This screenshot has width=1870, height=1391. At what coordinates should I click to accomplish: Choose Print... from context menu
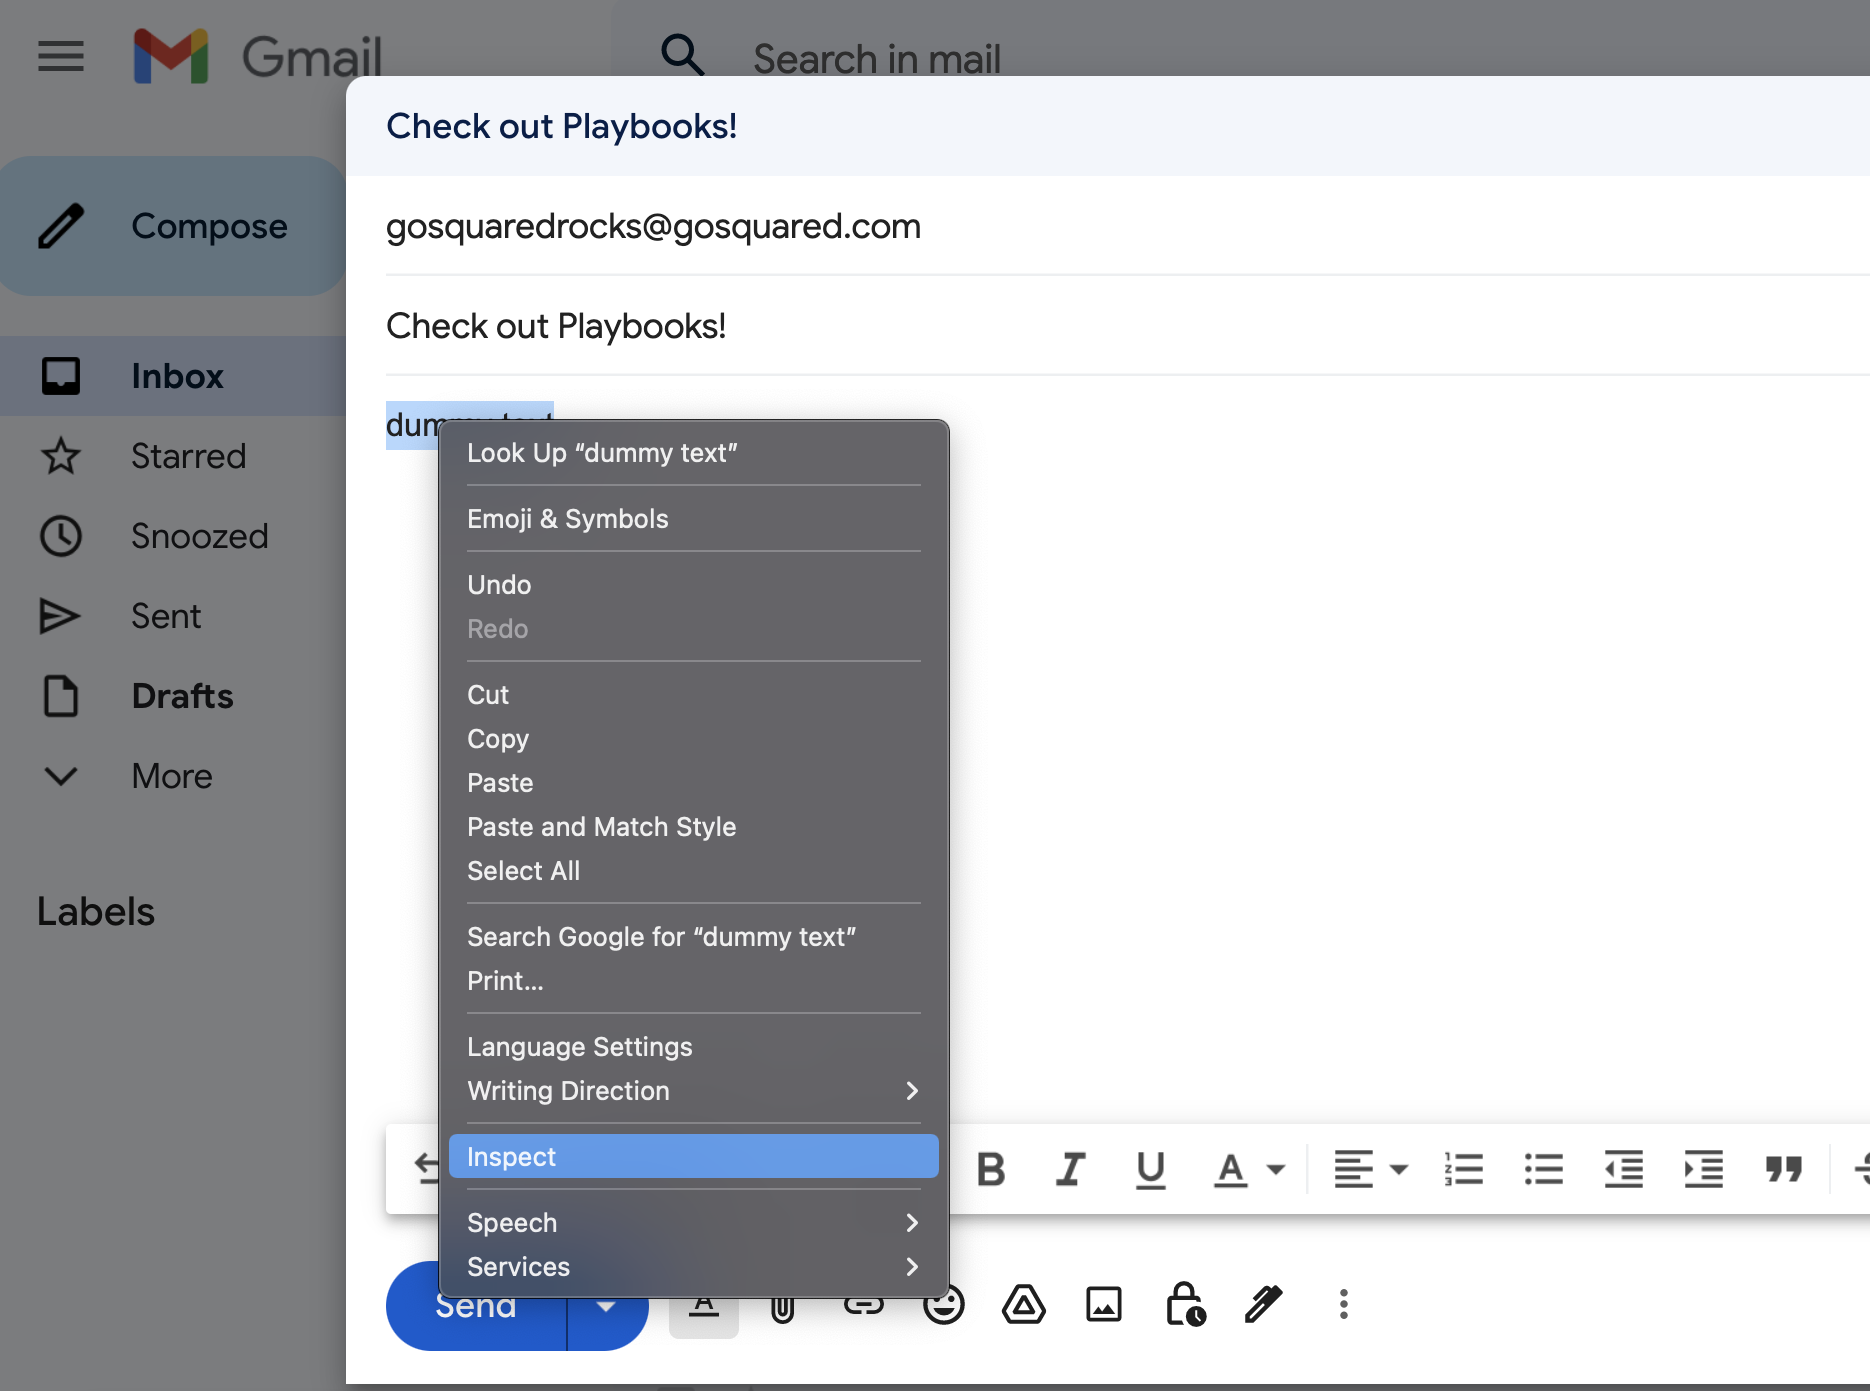[x=694, y=981]
